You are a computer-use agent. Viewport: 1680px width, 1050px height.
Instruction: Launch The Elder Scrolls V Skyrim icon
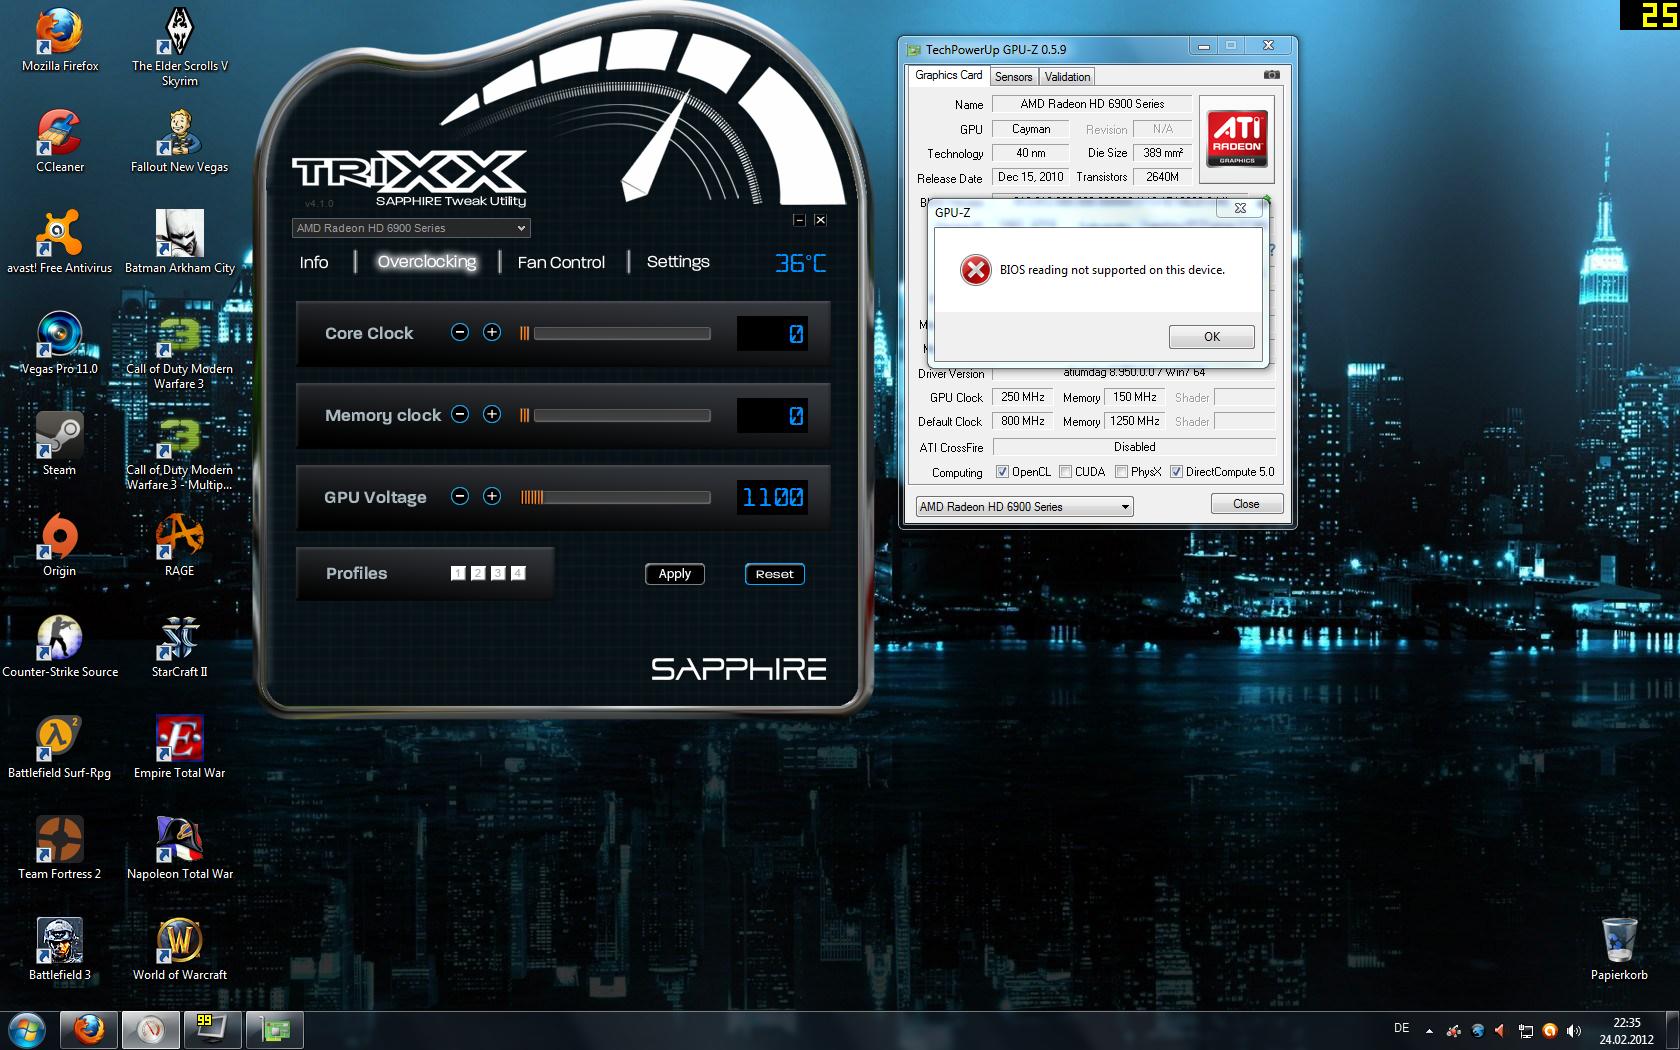[180, 46]
